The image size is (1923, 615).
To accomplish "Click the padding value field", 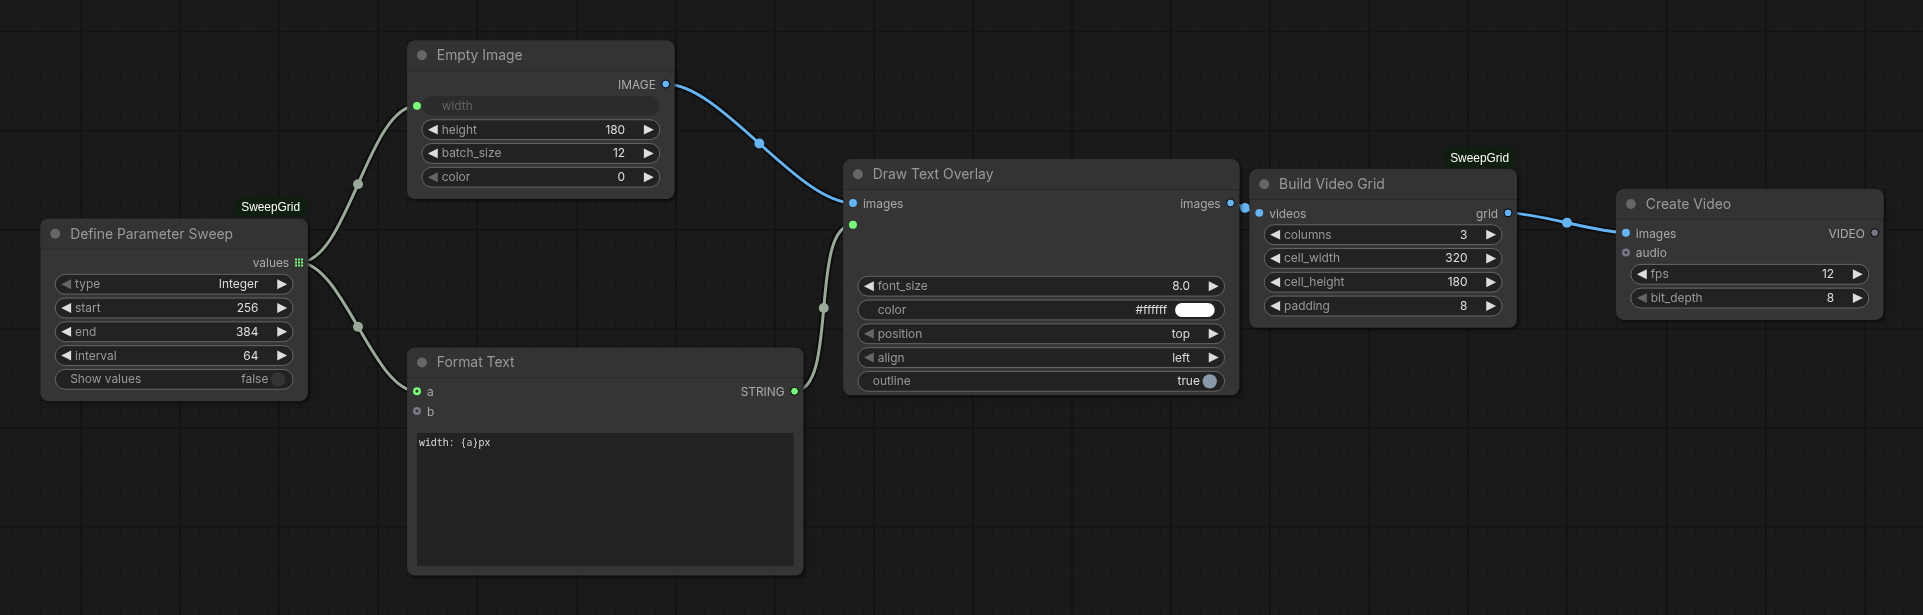I will pyautogui.click(x=1383, y=306).
